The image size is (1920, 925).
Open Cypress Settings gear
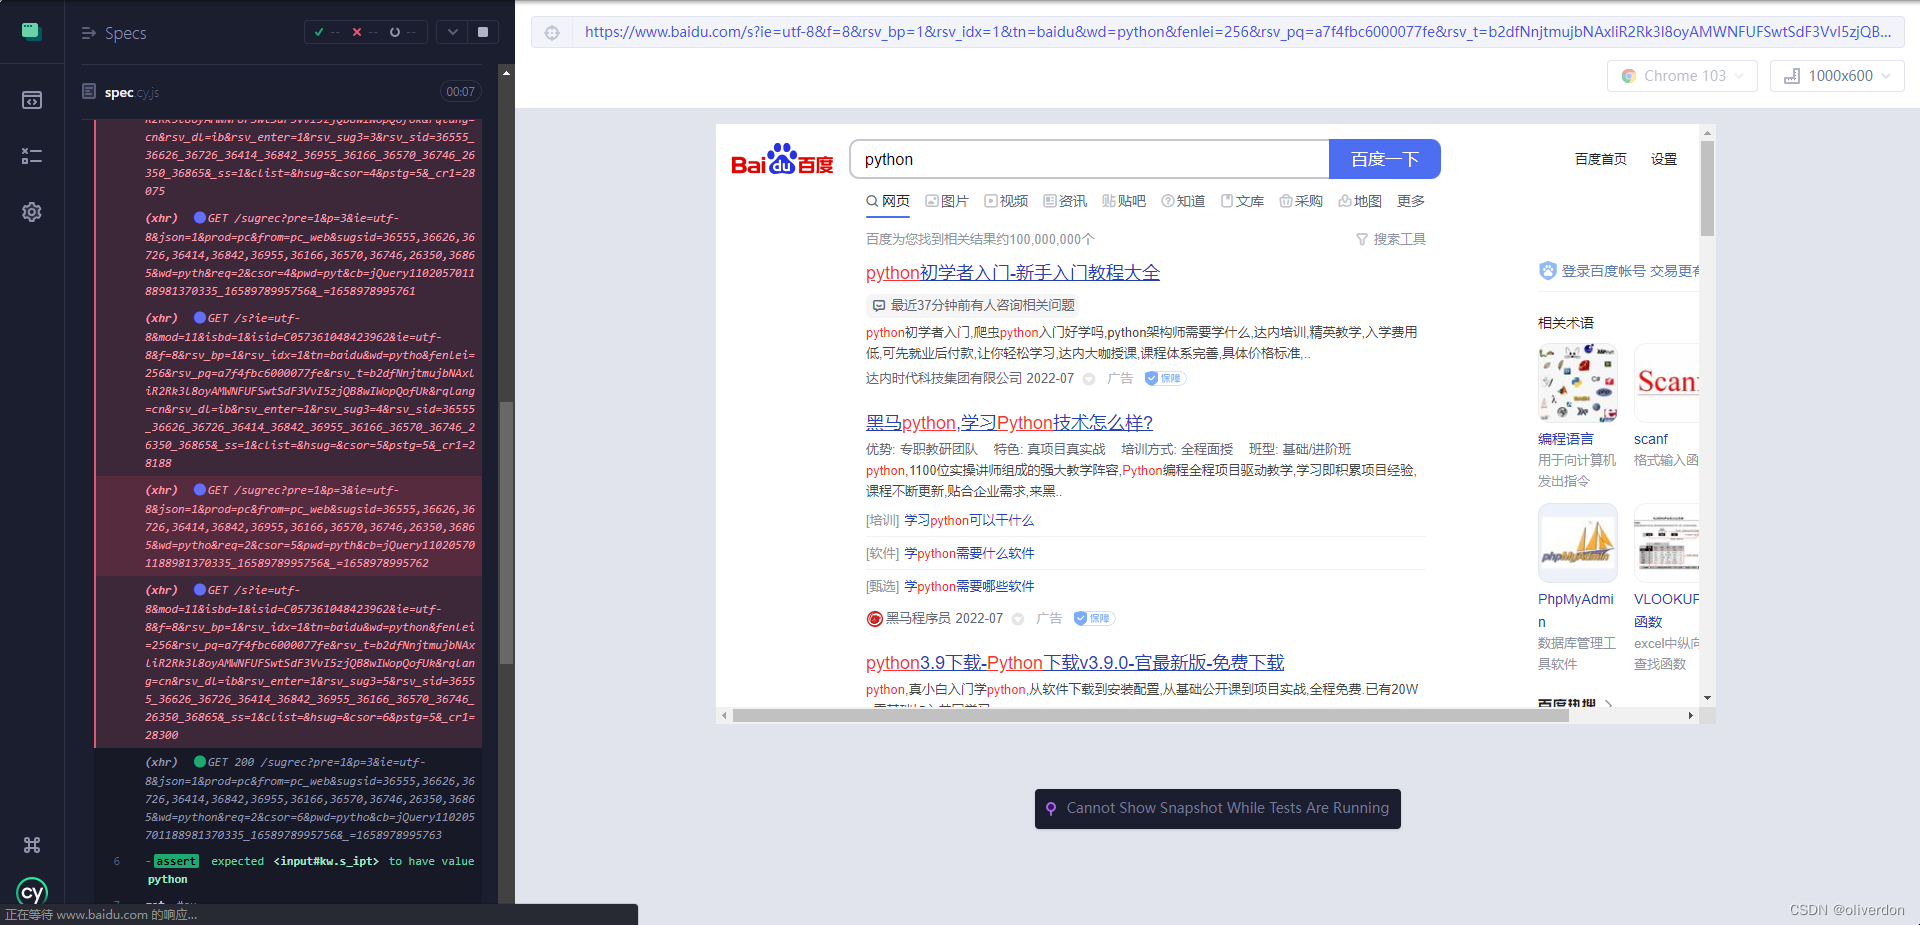pyautogui.click(x=31, y=212)
